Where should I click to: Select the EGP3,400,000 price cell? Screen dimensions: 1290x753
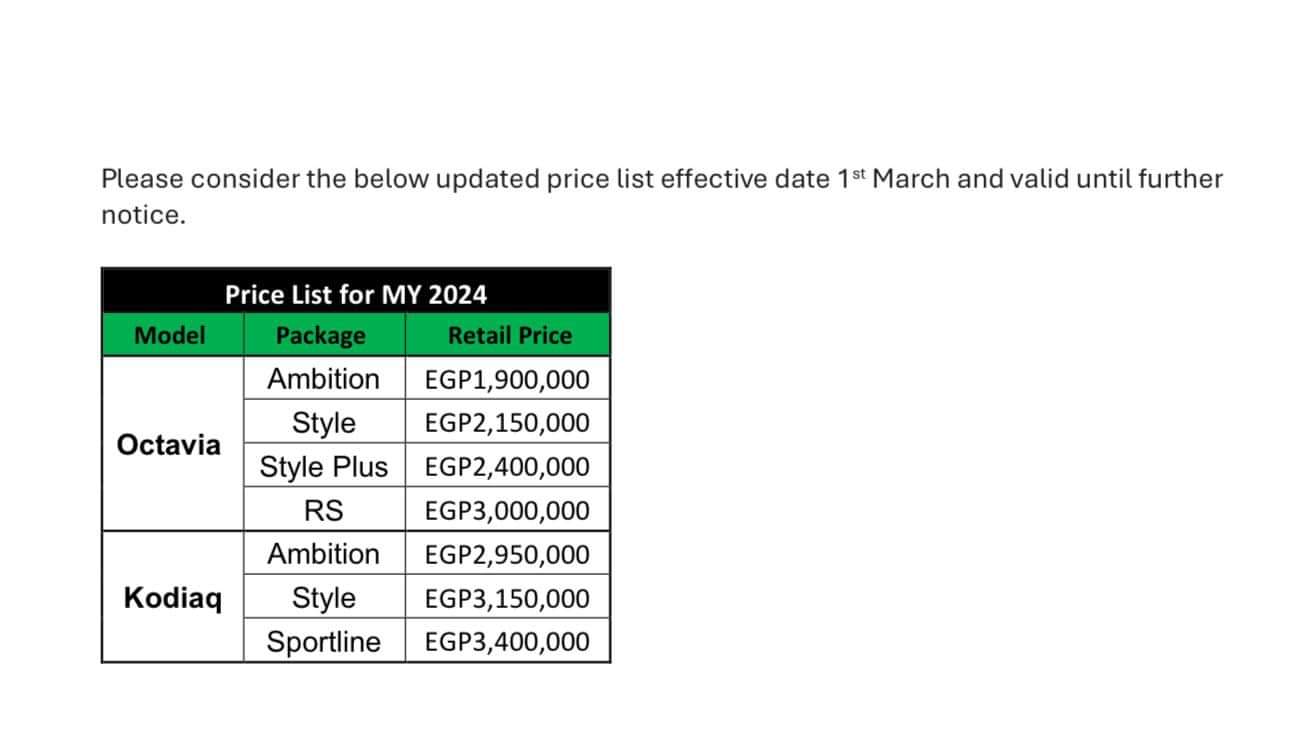(x=507, y=642)
